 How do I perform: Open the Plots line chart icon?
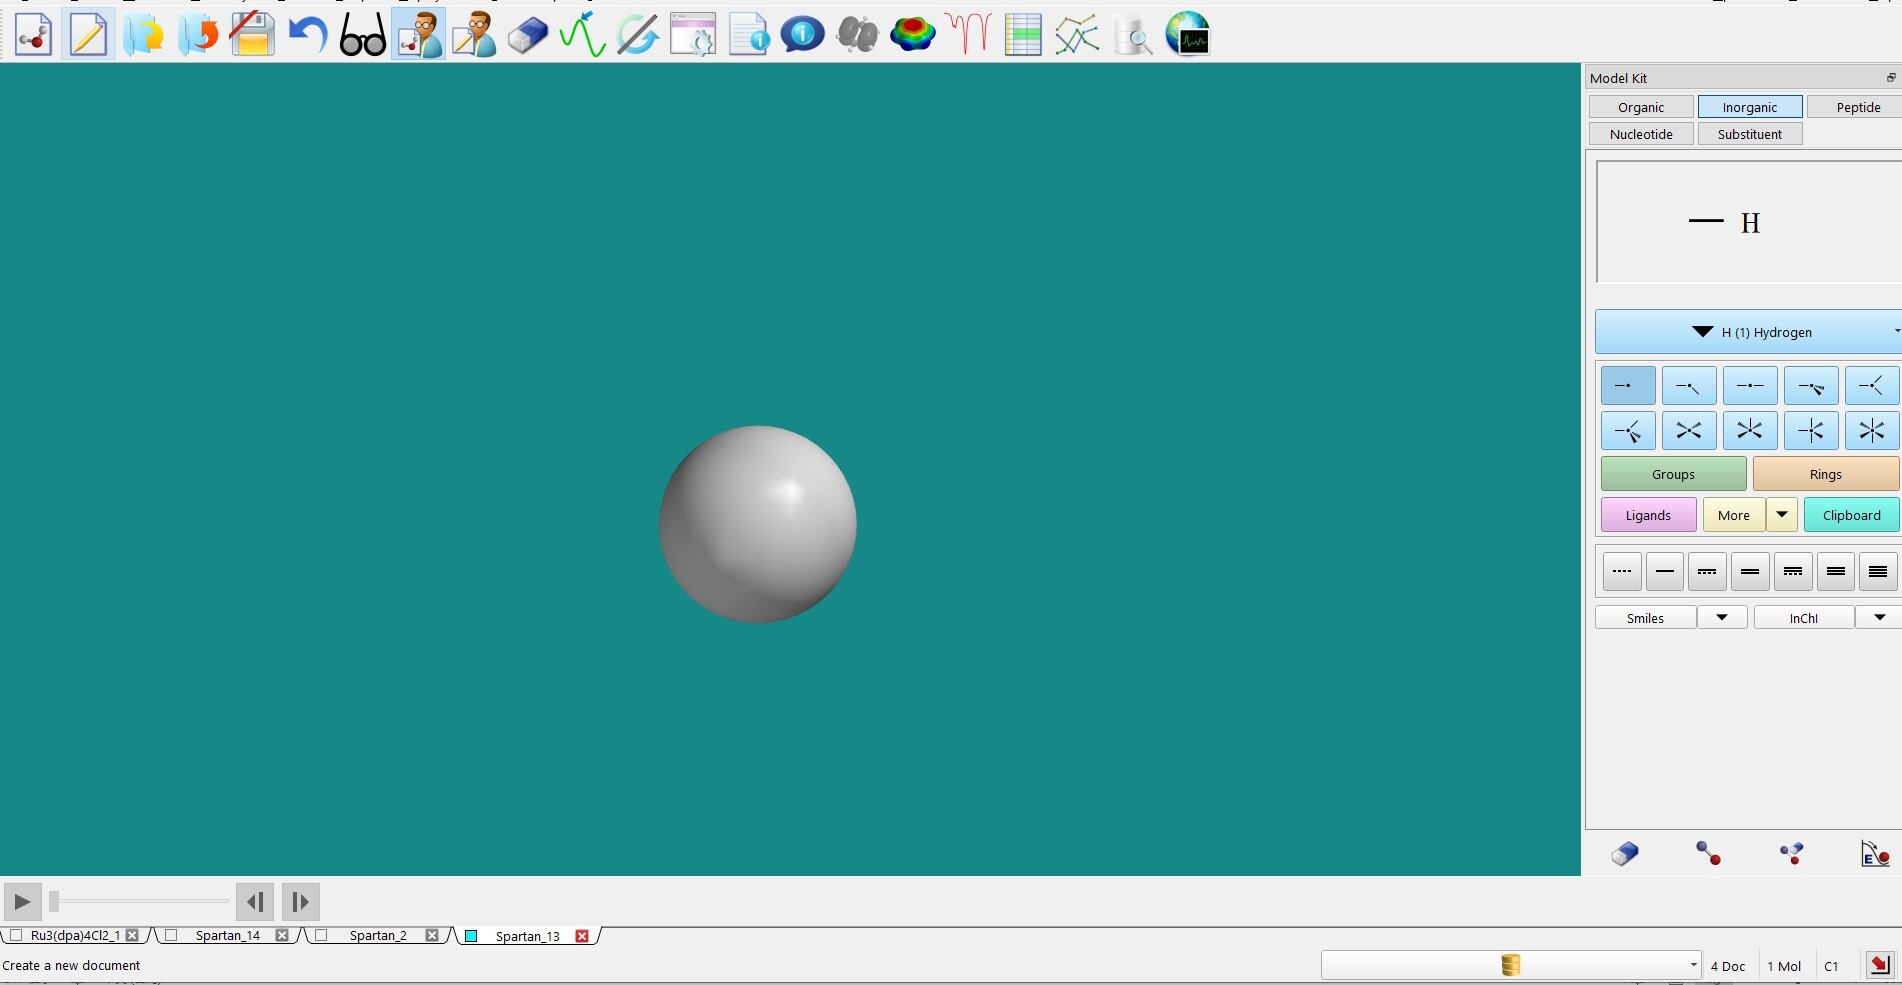click(1078, 34)
